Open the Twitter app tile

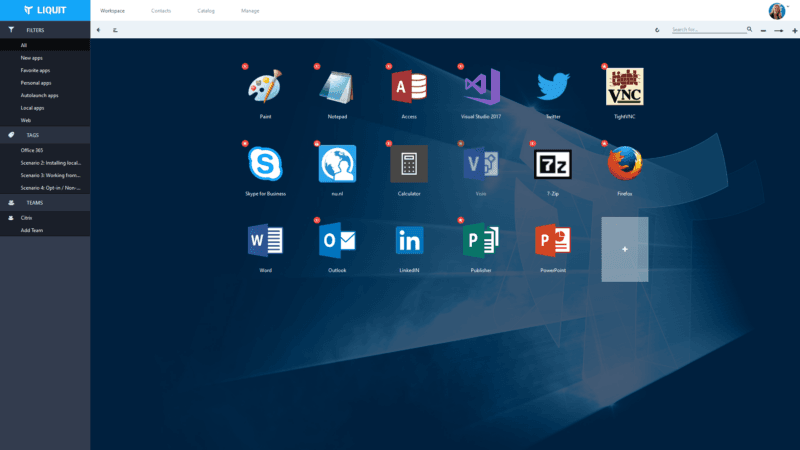tap(553, 87)
